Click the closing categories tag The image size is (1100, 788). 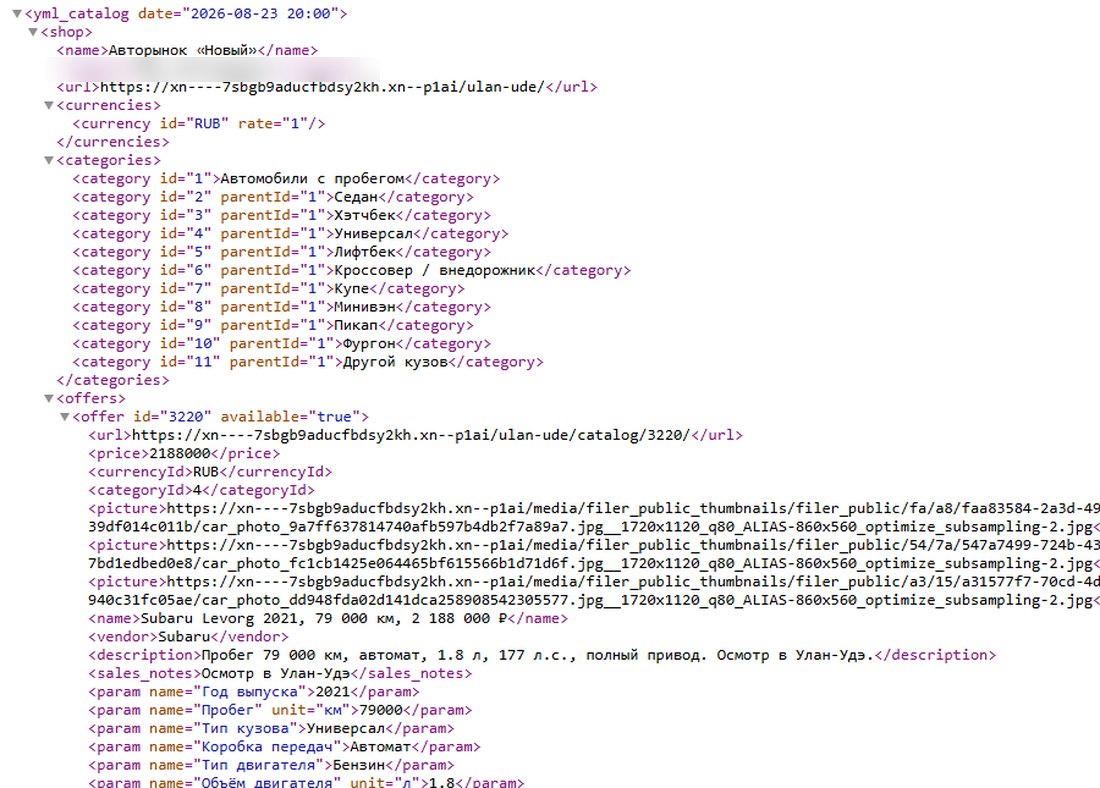click(113, 380)
